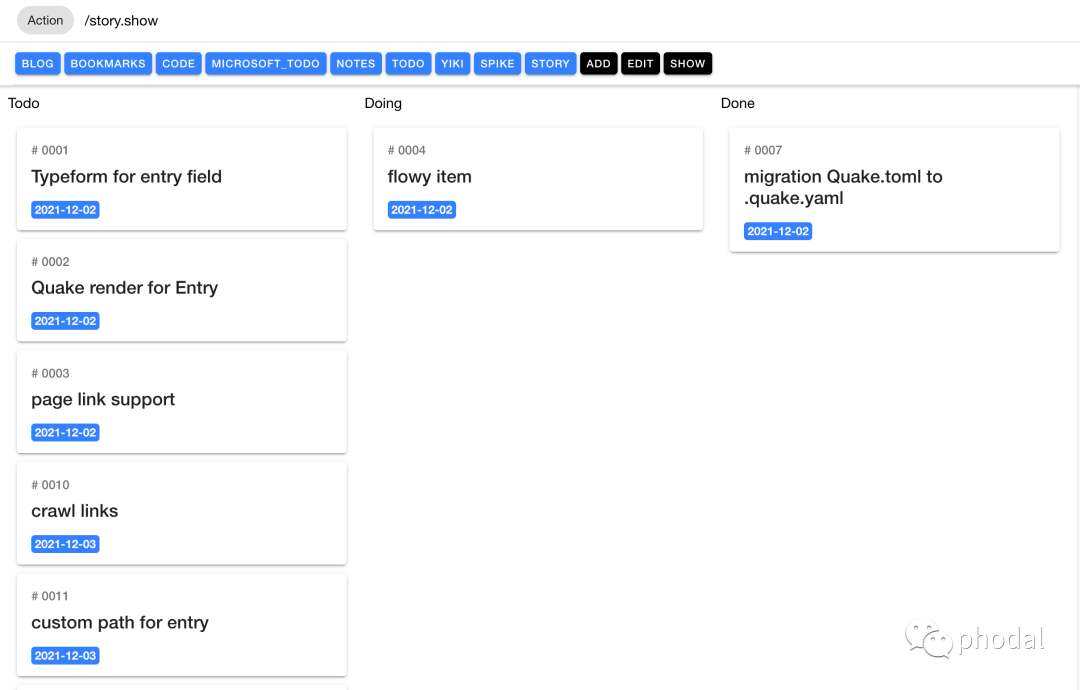Open the 'Quake render for Entry' card
Viewport: 1080px width, 690px height.
point(181,289)
